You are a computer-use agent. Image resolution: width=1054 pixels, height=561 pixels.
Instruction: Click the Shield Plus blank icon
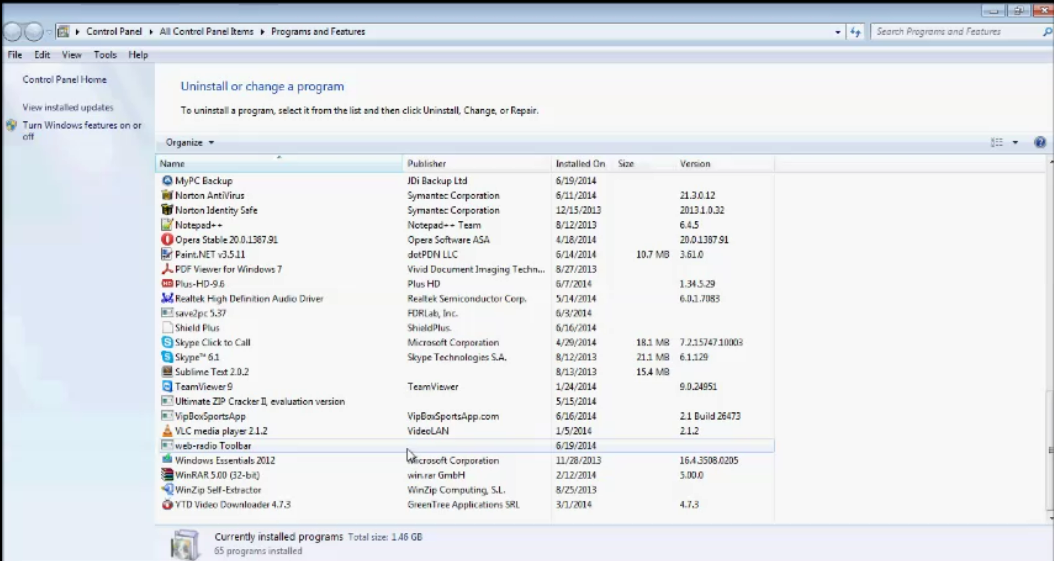click(x=167, y=328)
